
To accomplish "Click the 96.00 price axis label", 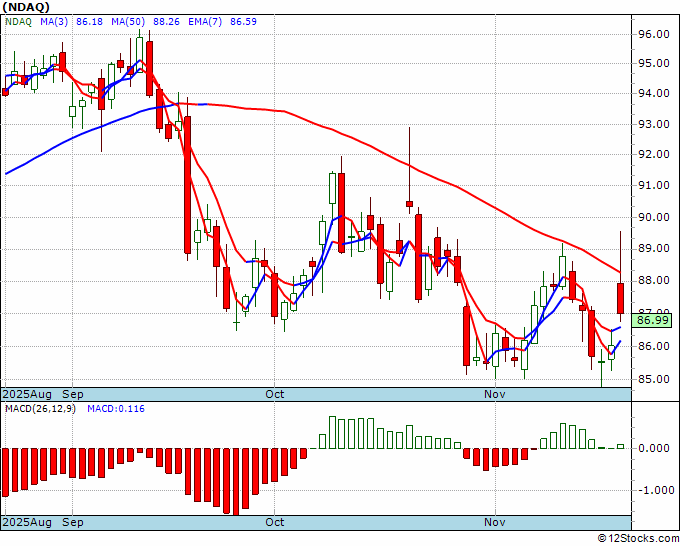I will (x=654, y=34).
